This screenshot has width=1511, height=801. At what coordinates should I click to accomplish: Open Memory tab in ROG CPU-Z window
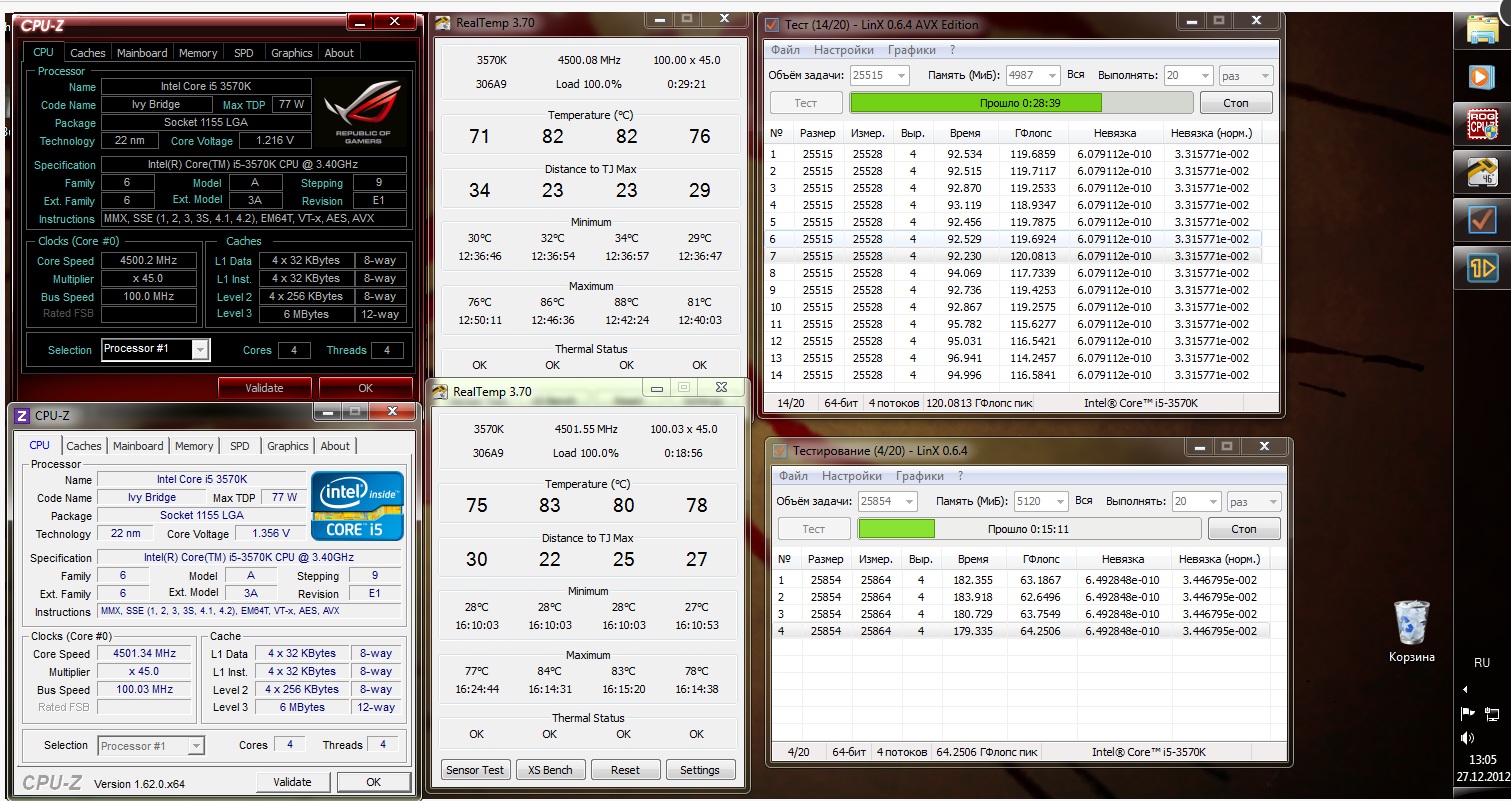pos(198,53)
